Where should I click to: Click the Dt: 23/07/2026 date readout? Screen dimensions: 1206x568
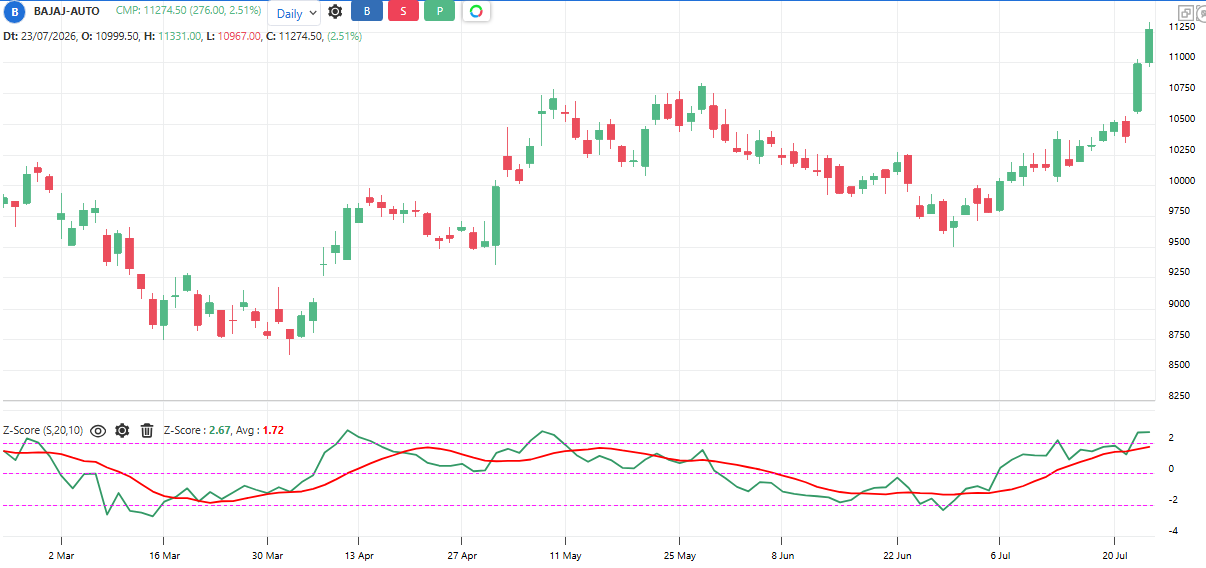click(39, 36)
